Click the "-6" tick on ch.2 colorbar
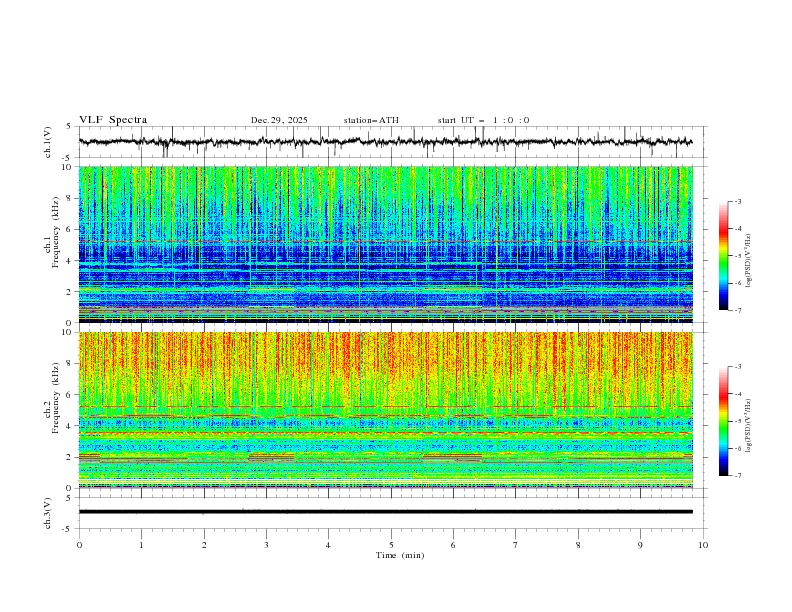Screen dimensions: 792x612 (737, 448)
